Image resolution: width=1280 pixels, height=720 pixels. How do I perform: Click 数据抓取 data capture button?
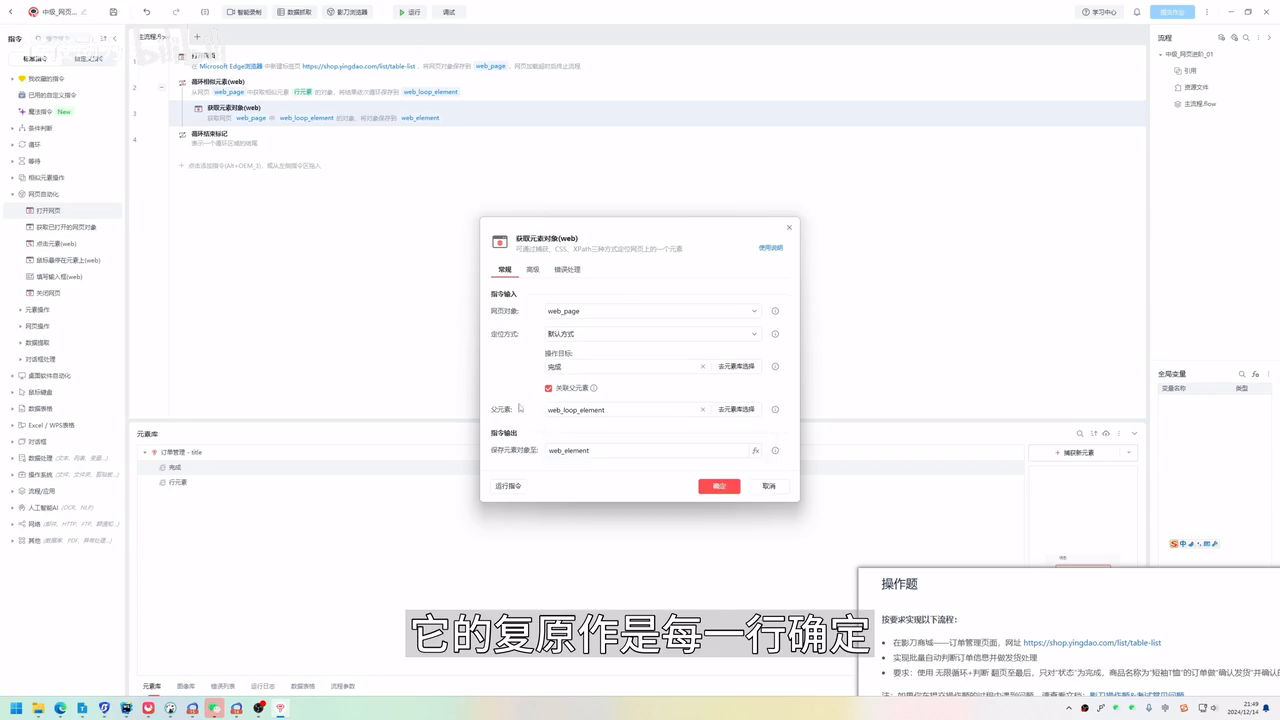(x=294, y=12)
